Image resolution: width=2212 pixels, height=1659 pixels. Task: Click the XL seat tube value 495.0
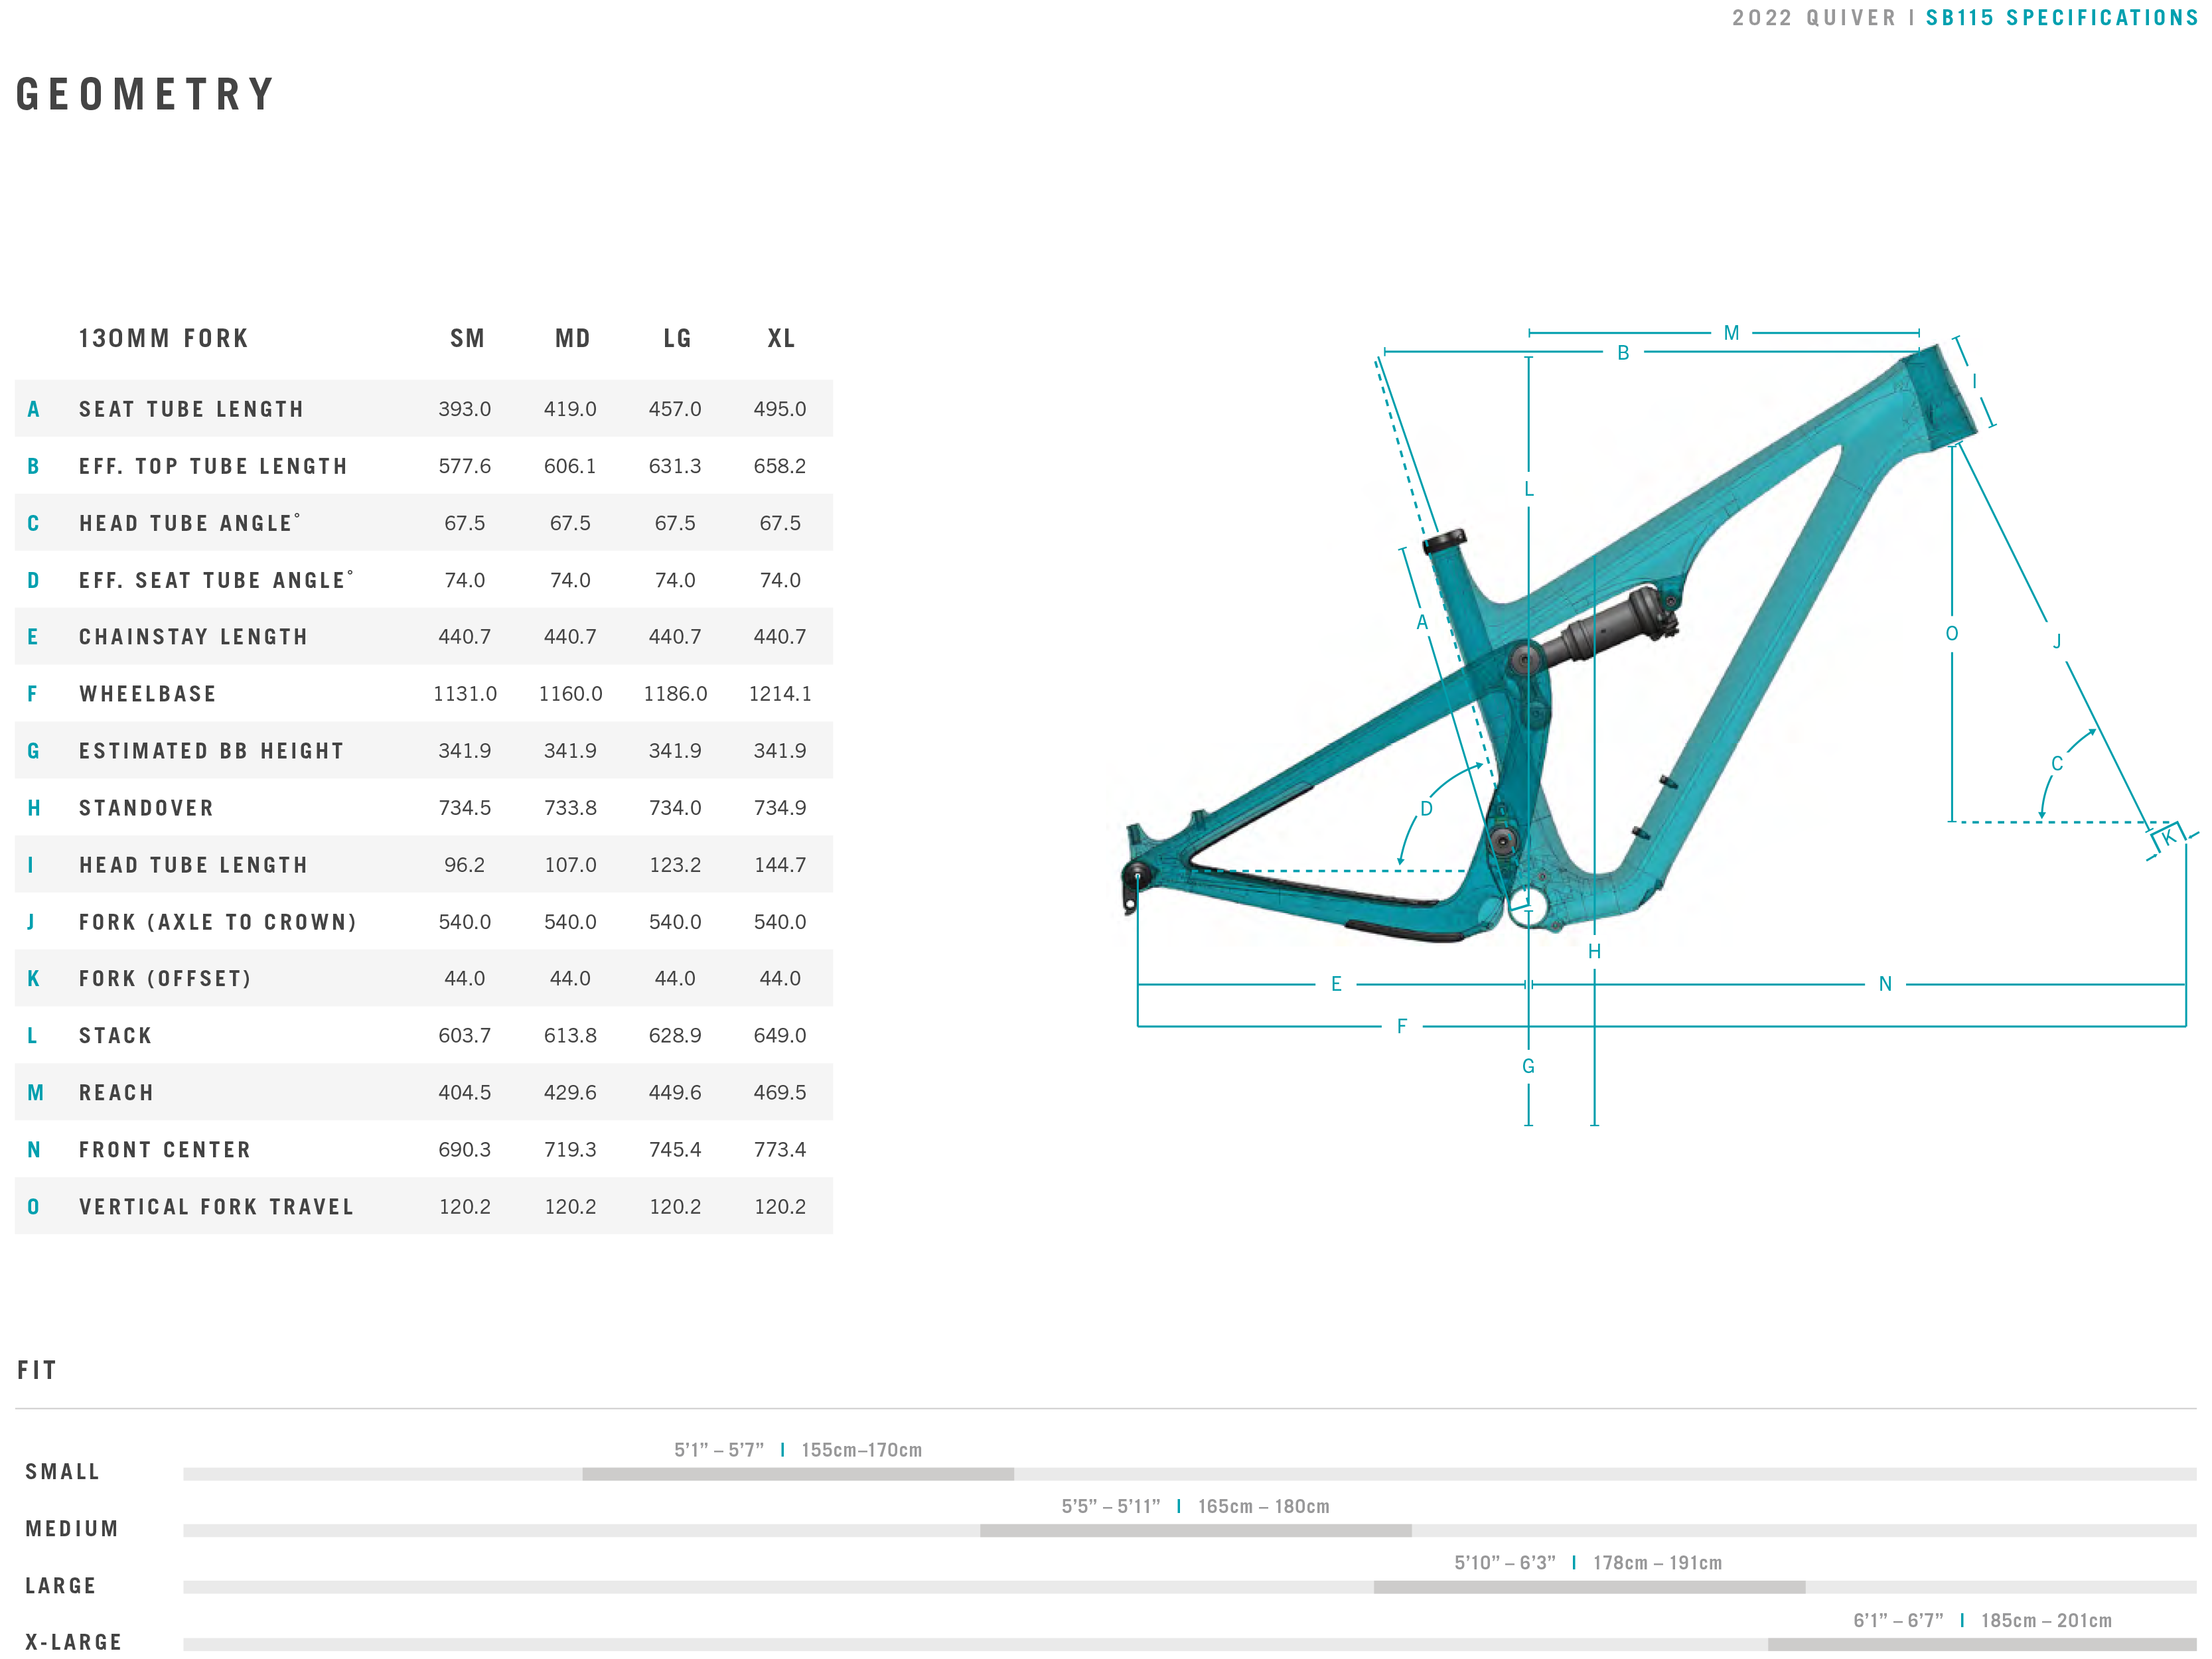[780, 409]
